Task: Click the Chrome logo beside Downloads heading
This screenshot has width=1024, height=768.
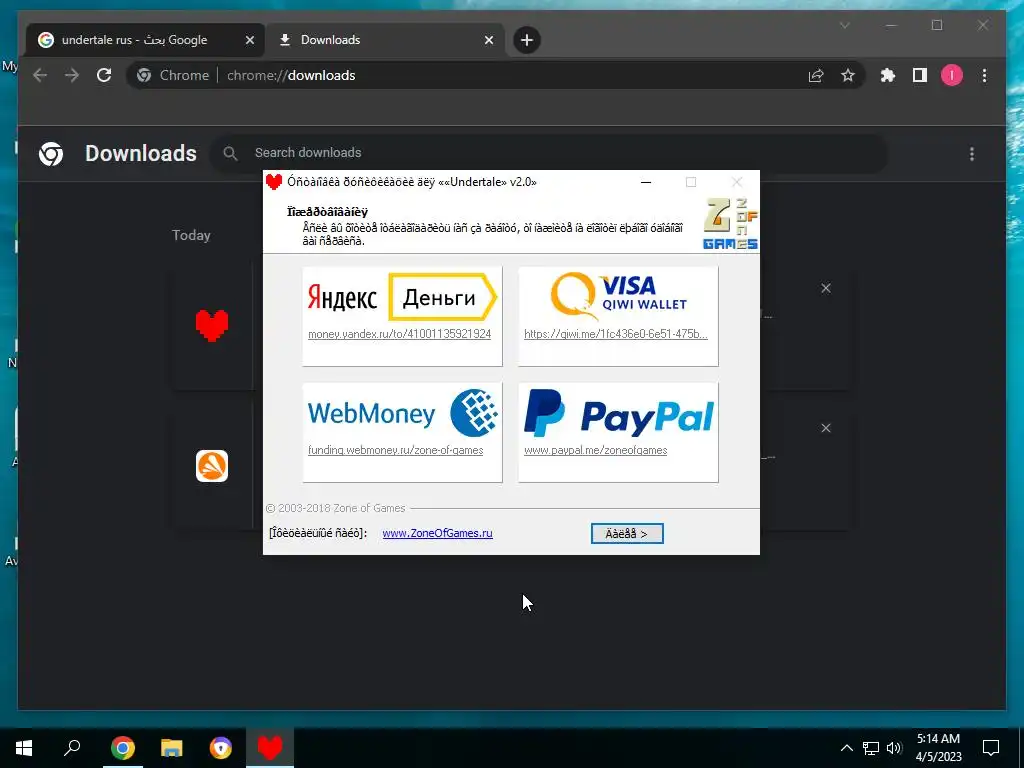Action: (51, 154)
